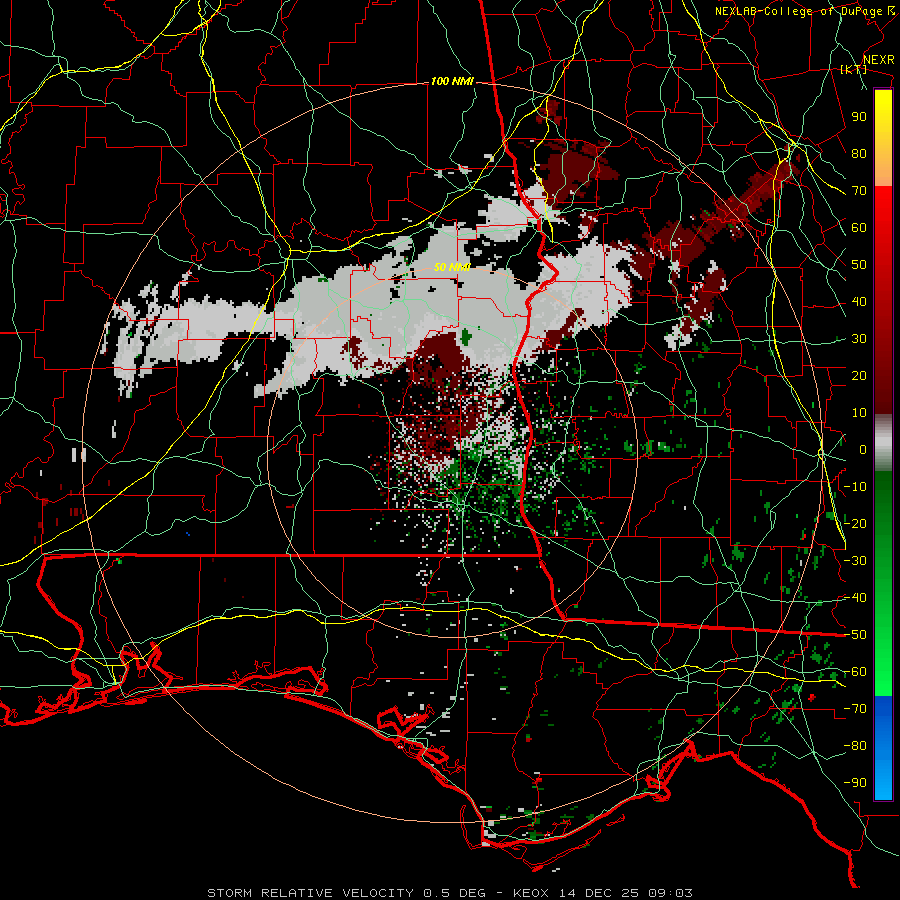Click the 100 NMI range ring label
This screenshot has height=900, width=900.
pyautogui.click(x=452, y=82)
